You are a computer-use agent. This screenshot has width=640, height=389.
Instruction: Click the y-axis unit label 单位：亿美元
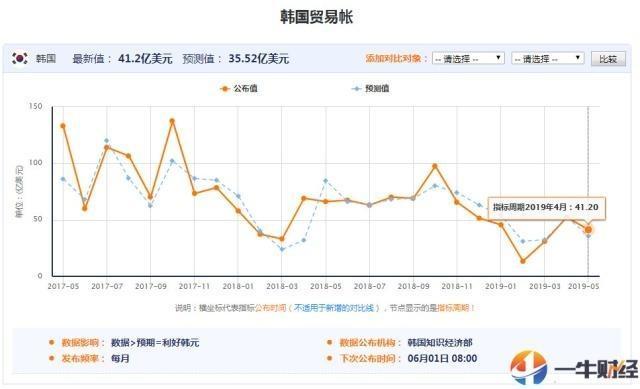click(x=19, y=191)
